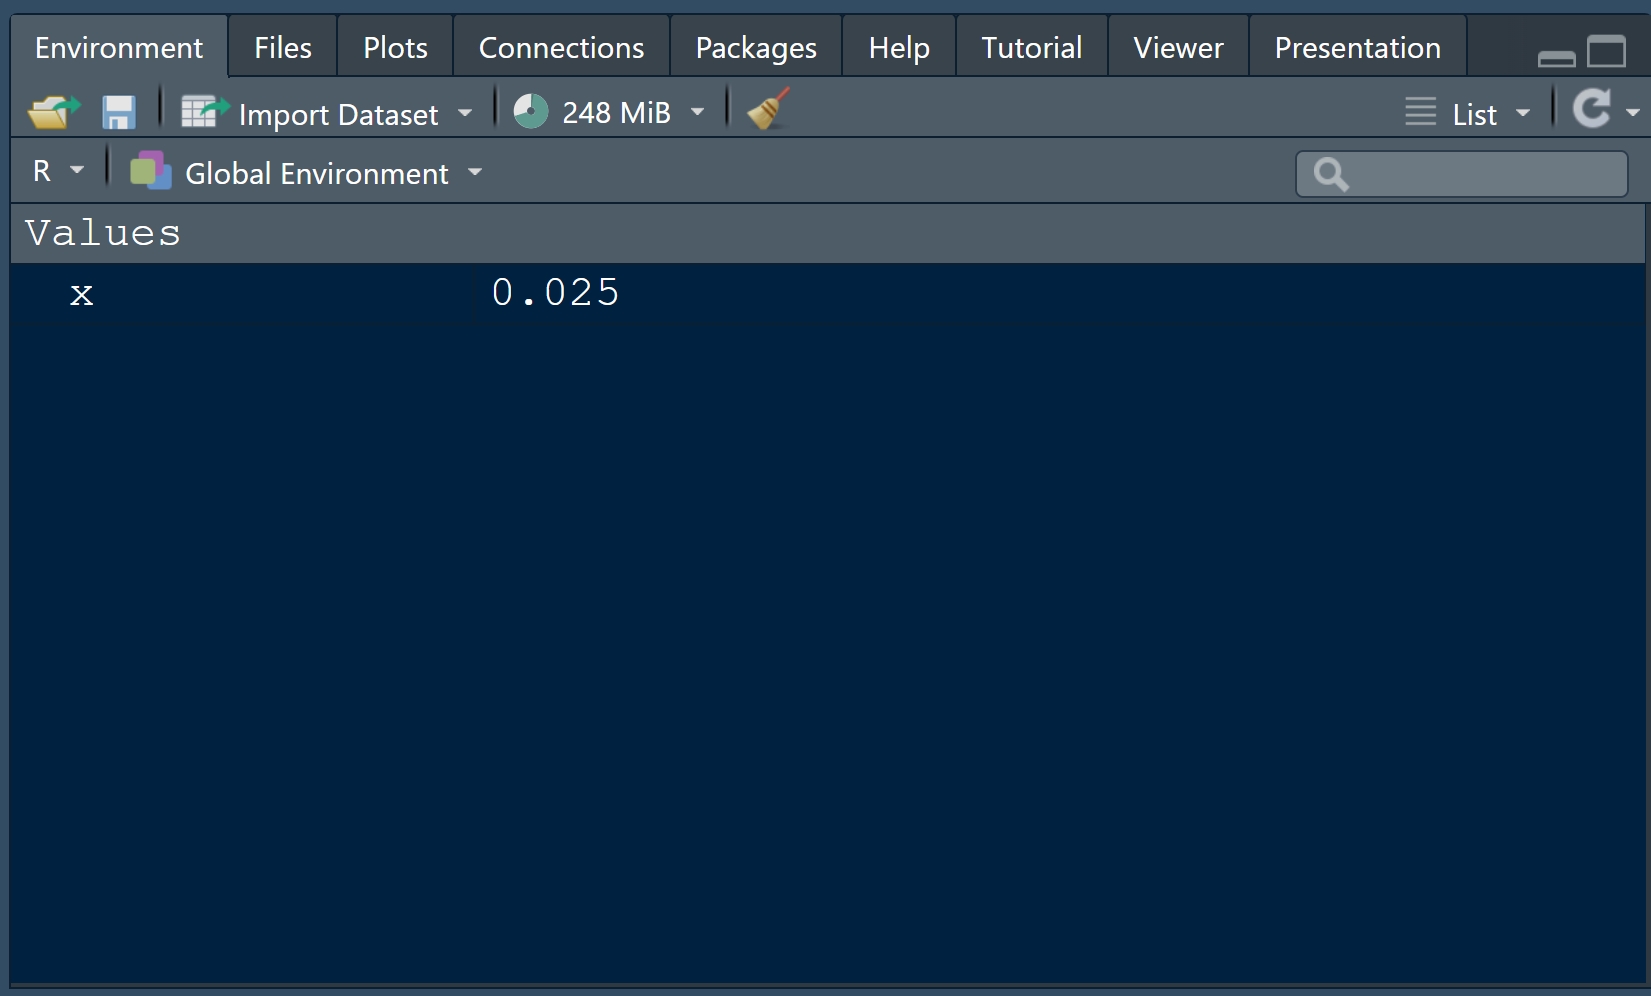Open the Viewer tab
The image size is (1651, 996).
[1177, 48]
